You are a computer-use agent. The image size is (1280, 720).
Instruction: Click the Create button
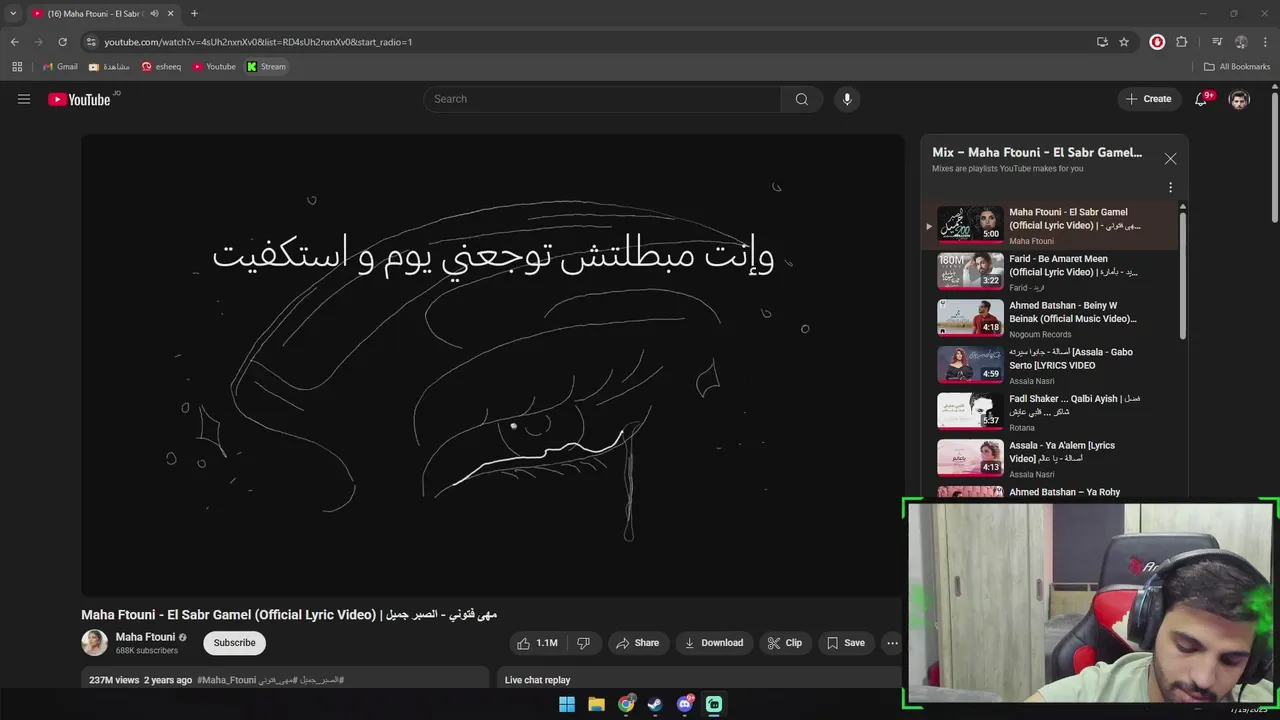coord(1148,99)
